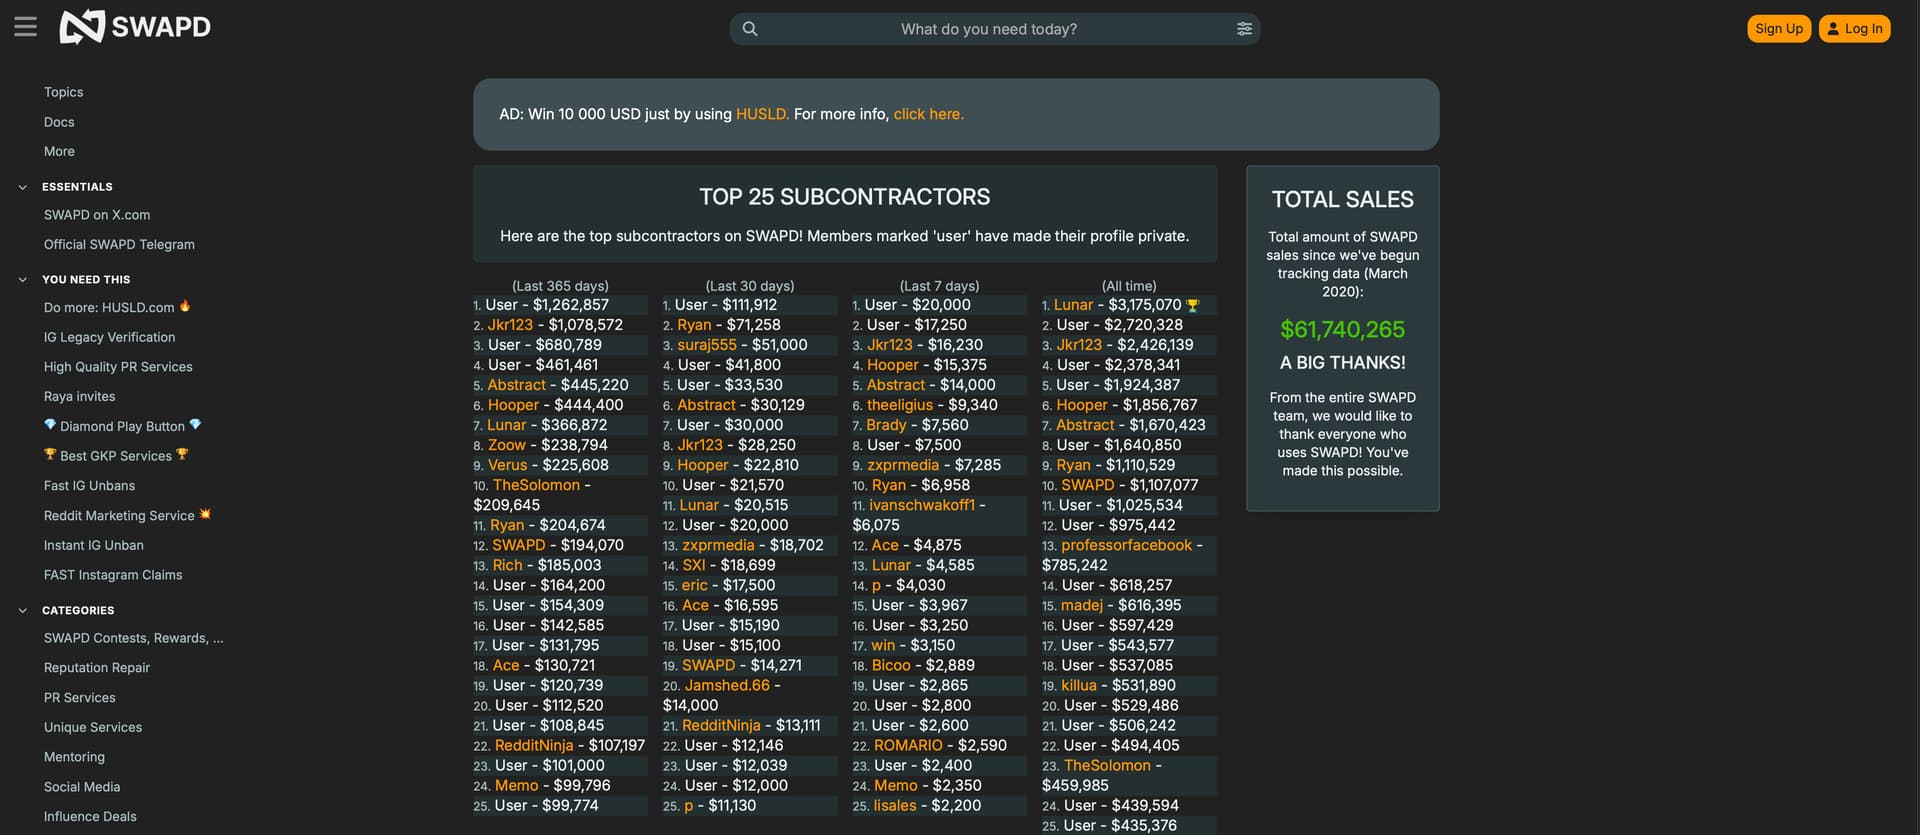
Task: Click the trophy icon next to Lunar
Action: coord(1192,306)
